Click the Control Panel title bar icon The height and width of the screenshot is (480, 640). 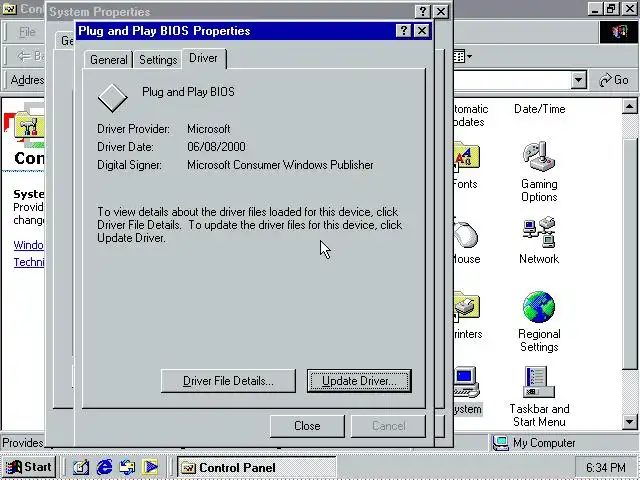coord(10,9)
